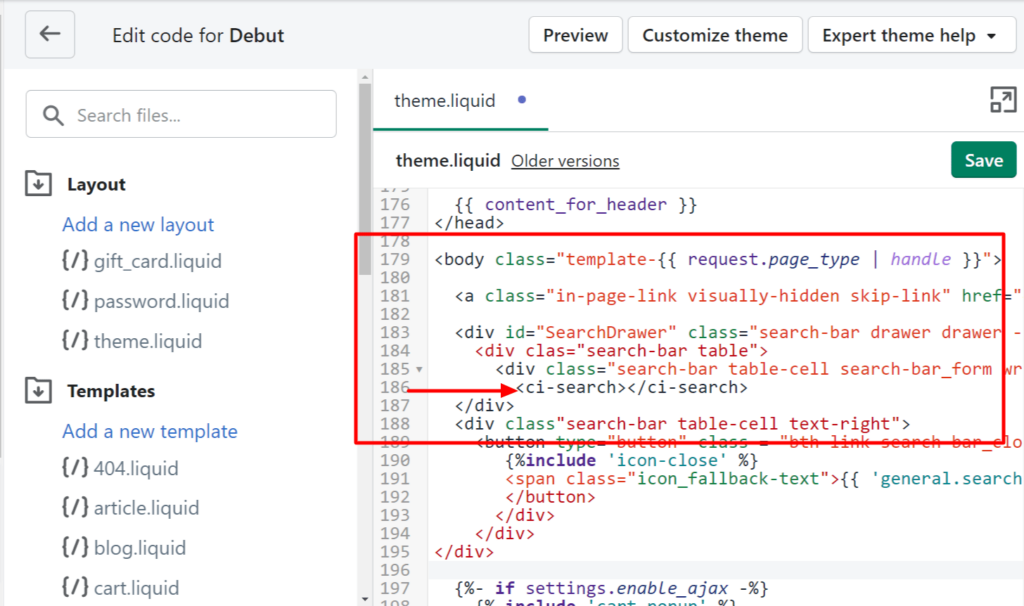Open the Expert theme help dropdown
1024x606 pixels.
[911, 35]
